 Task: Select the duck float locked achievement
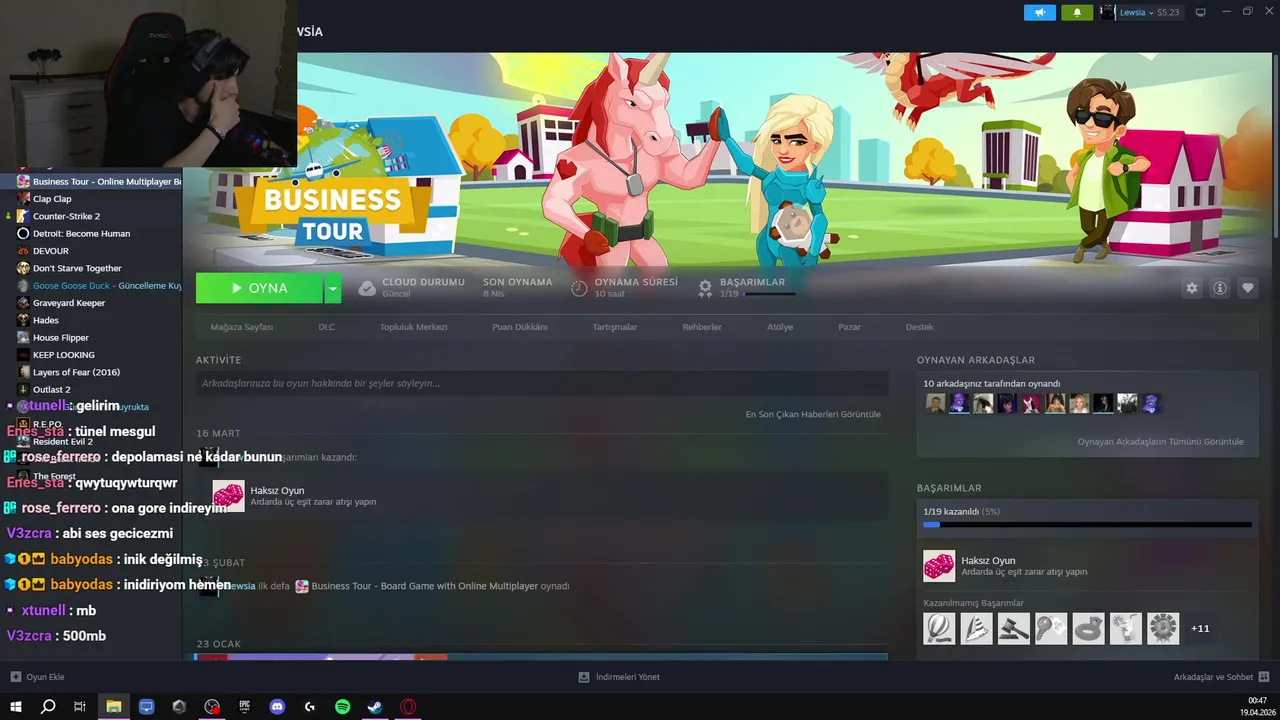point(1089,628)
